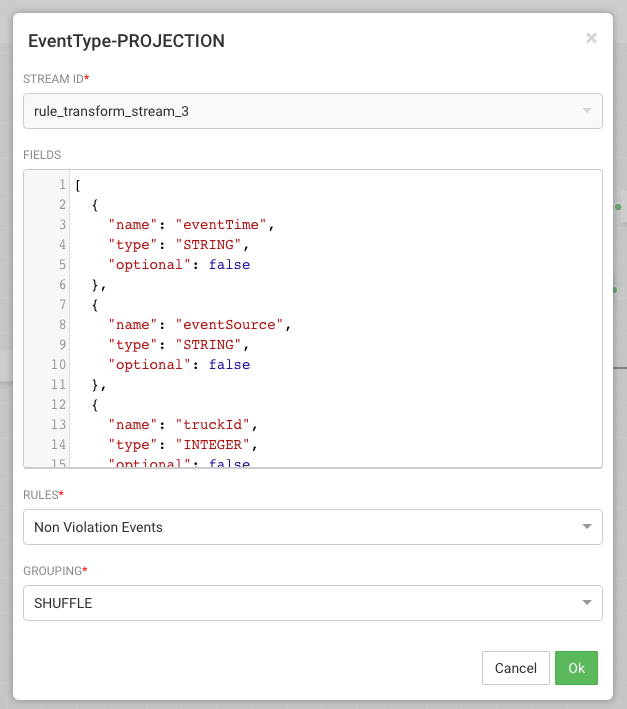Click the Cancel button
This screenshot has height=709, width=627.
pos(516,668)
